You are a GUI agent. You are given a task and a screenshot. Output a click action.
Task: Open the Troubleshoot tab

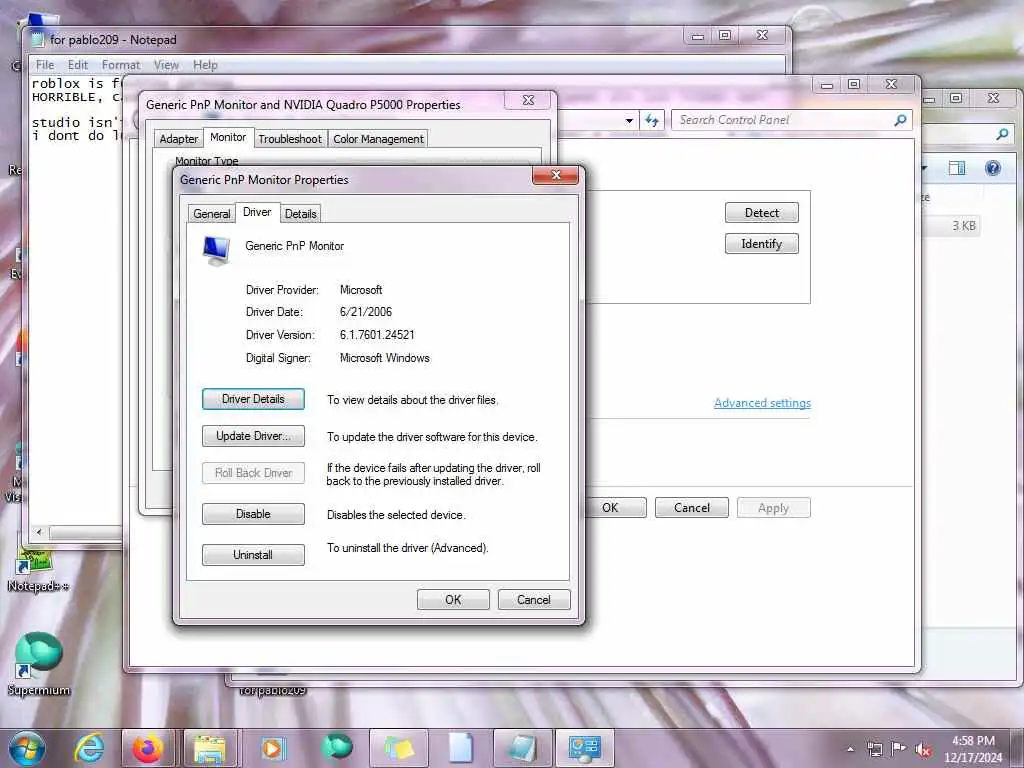[290, 138]
